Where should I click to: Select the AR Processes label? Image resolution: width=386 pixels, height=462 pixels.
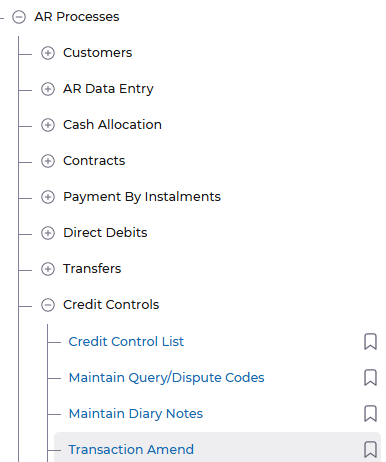pyautogui.click(x=77, y=17)
